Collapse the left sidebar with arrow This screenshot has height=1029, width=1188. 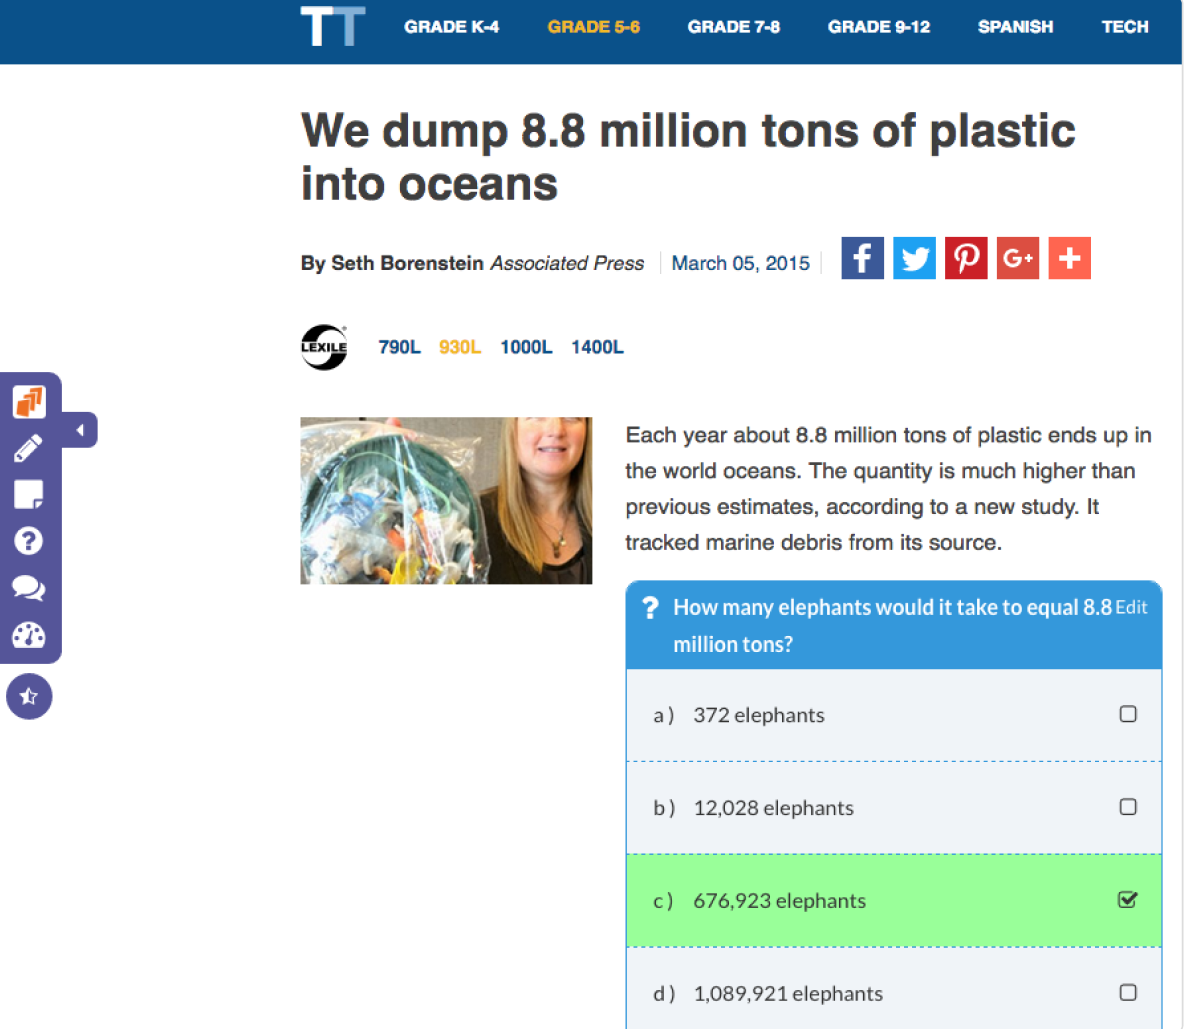[80, 430]
